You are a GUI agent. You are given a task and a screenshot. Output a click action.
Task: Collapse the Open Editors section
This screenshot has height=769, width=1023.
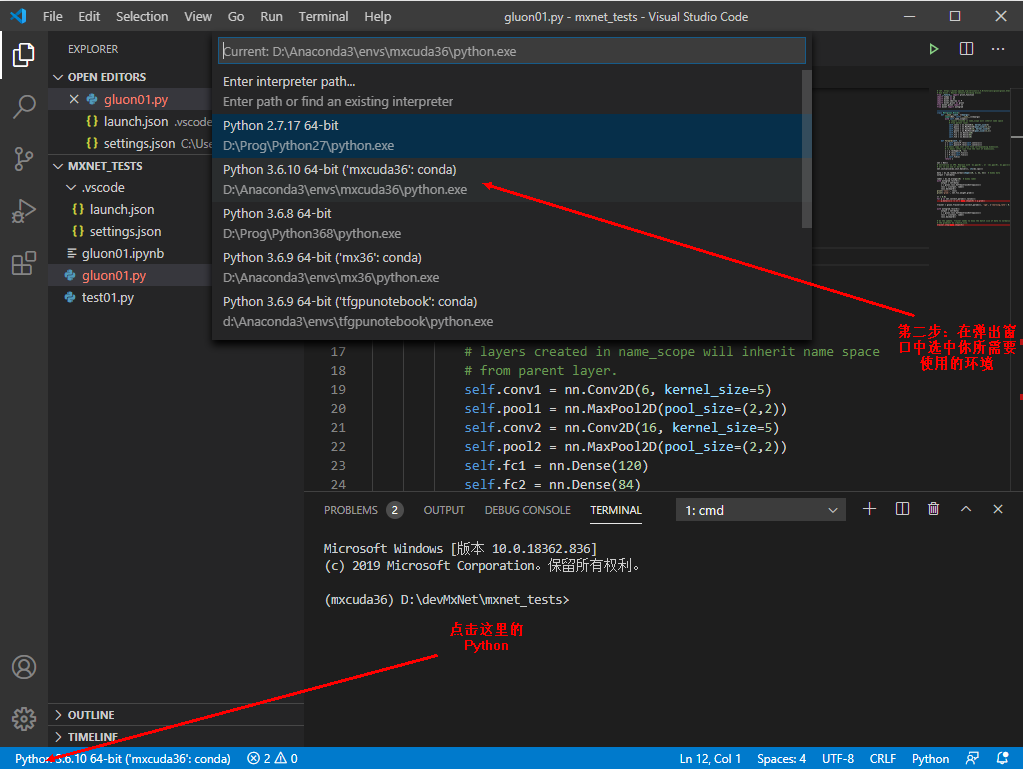pyautogui.click(x=176, y=77)
